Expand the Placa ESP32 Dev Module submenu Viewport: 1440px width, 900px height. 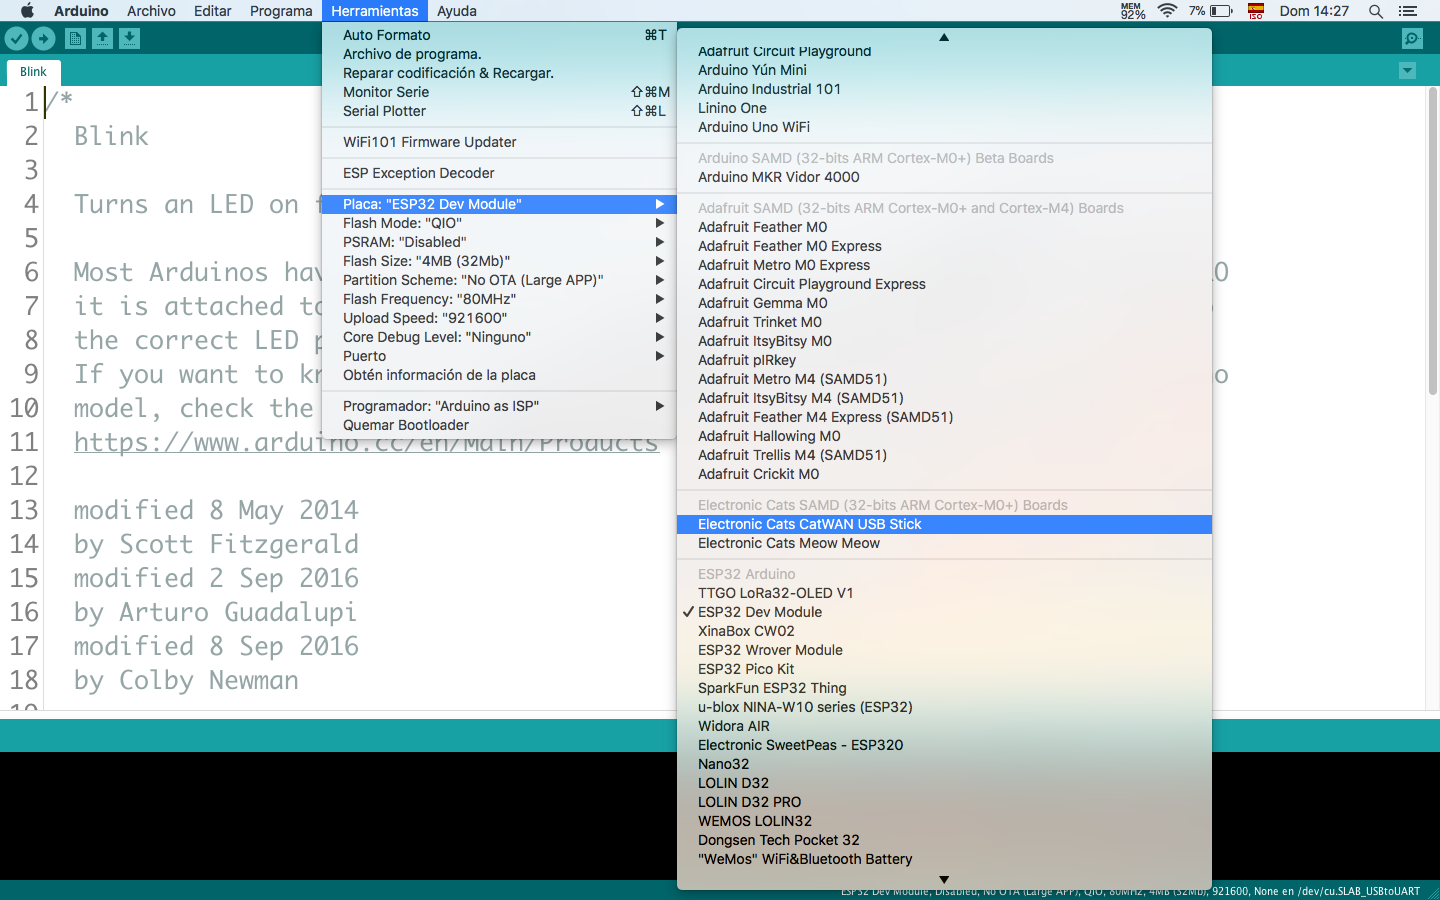coord(499,204)
